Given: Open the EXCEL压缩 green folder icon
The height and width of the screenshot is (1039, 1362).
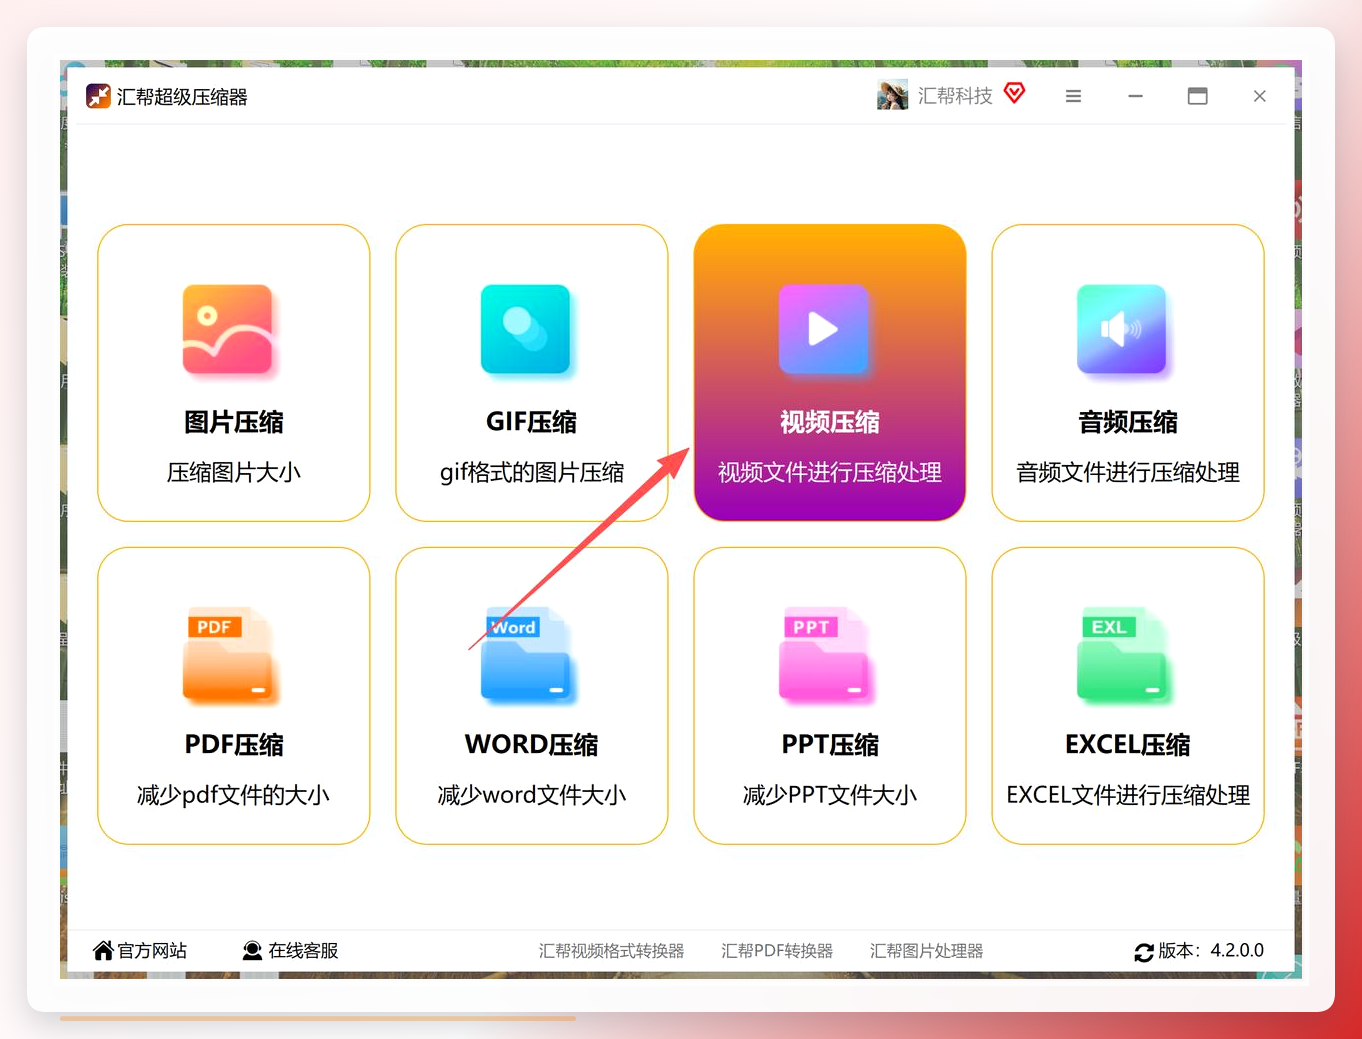Looking at the screenshot, I should (1121, 653).
